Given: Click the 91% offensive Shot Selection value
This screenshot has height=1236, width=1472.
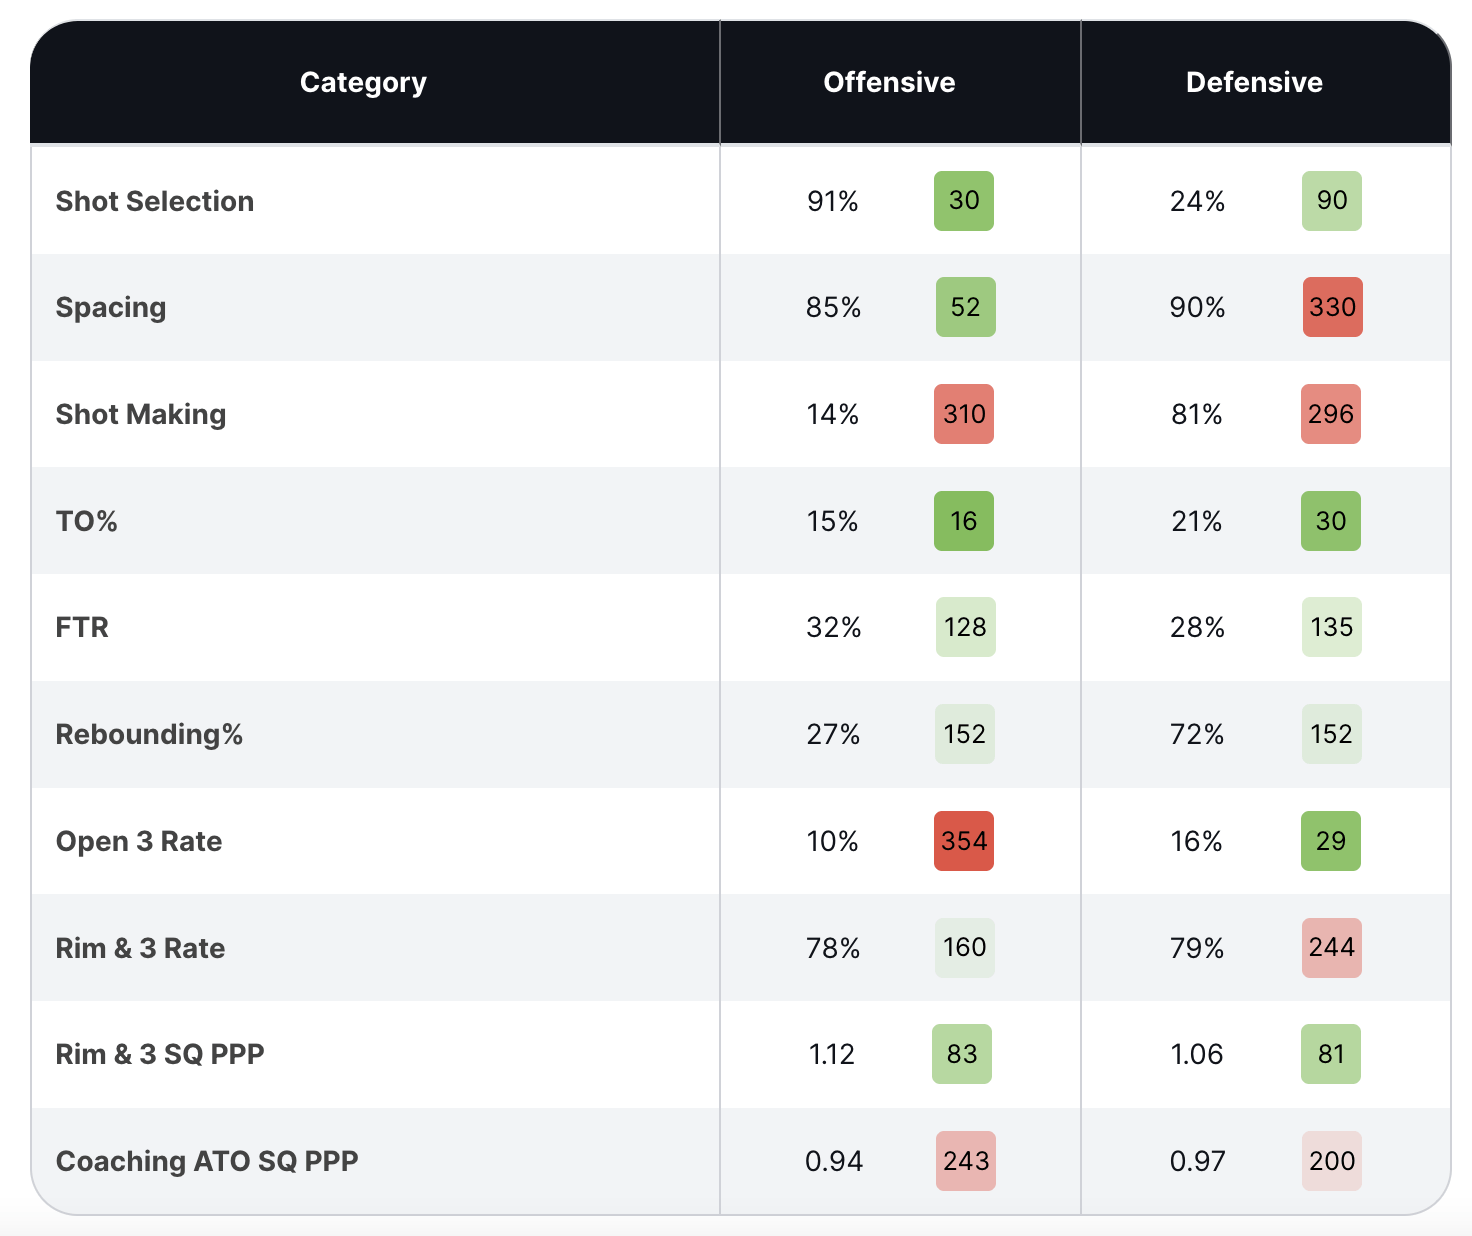Looking at the screenshot, I should pos(833,201).
